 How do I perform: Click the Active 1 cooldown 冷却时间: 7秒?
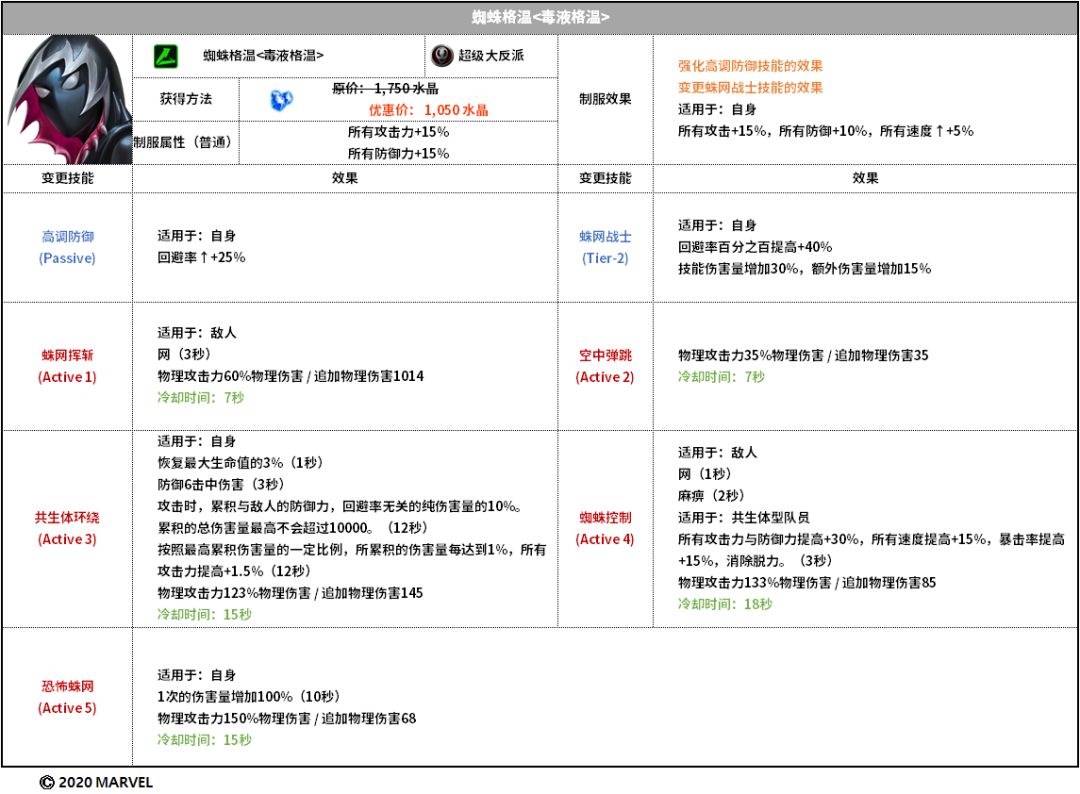click(x=200, y=397)
